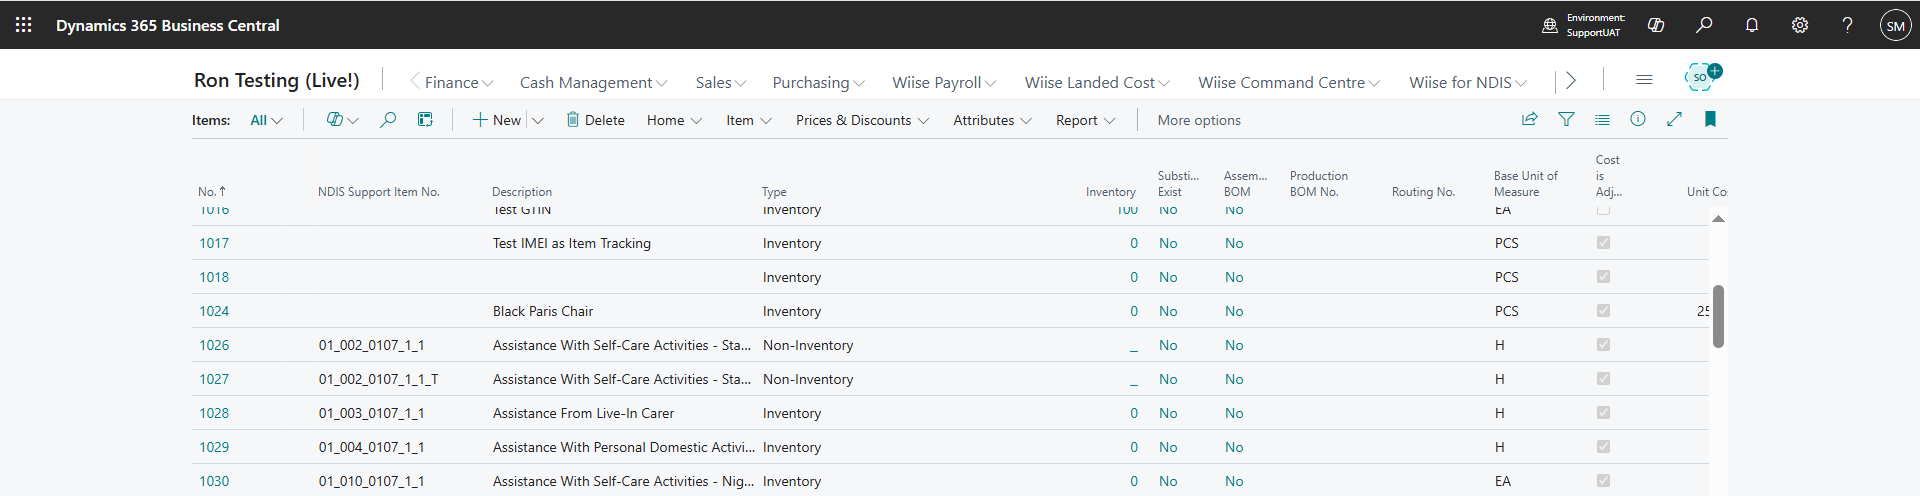1920x496 pixels.
Task: Search the Items list with the magnifier
Action: (388, 120)
